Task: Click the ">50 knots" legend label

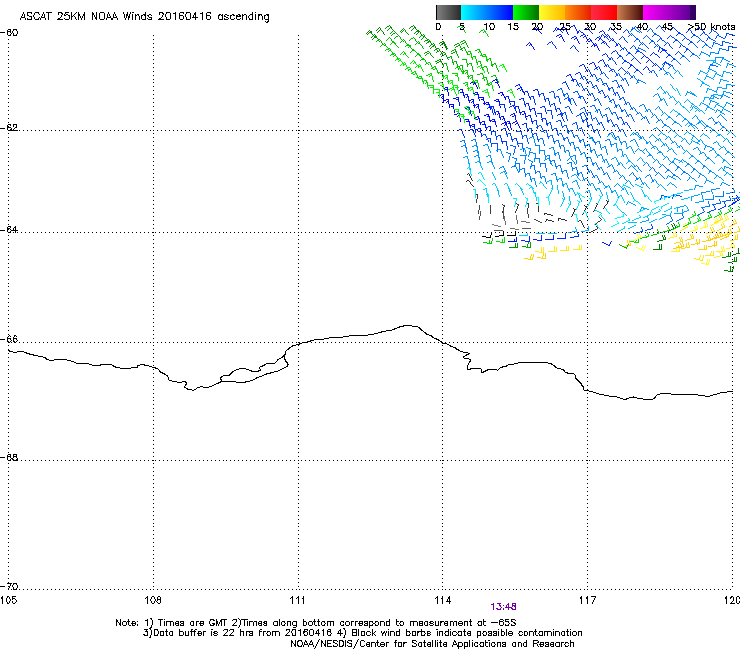Action: point(711,27)
